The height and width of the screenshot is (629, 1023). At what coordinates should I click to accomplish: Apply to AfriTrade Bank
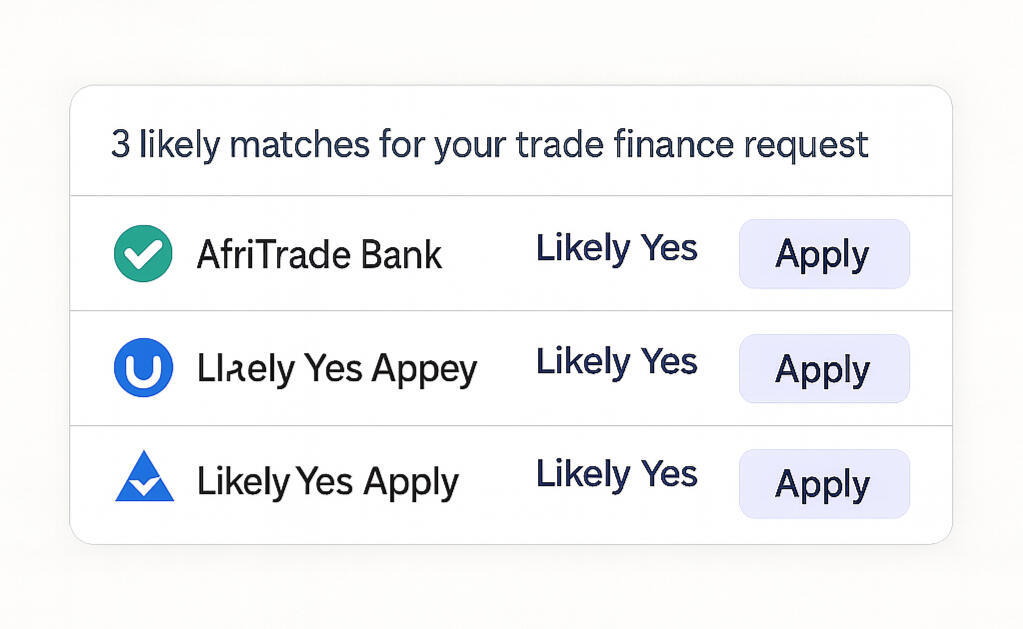pyautogui.click(x=823, y=254)
